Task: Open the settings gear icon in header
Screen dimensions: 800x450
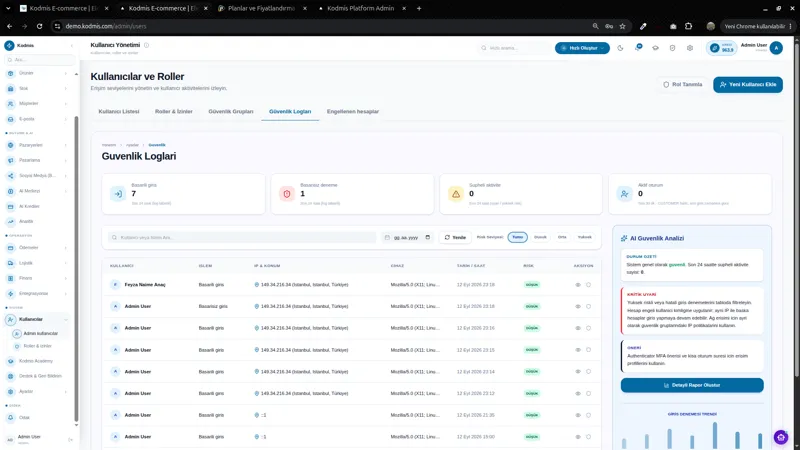Action: [x=690, y=48]
